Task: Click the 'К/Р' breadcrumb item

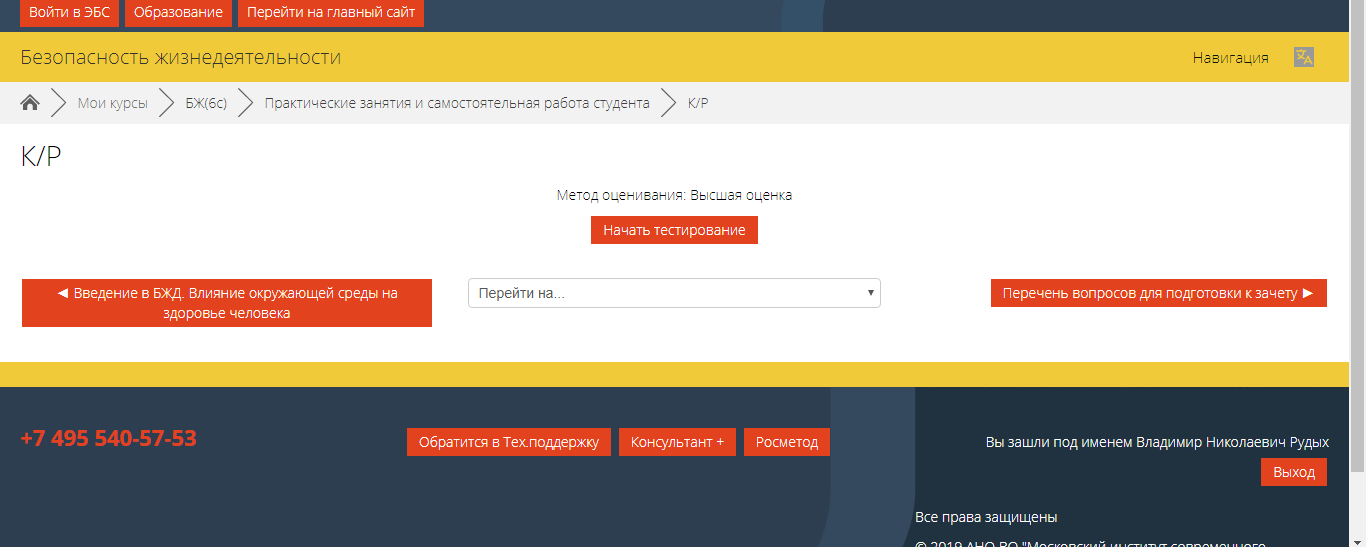Action: coord(698,103)
